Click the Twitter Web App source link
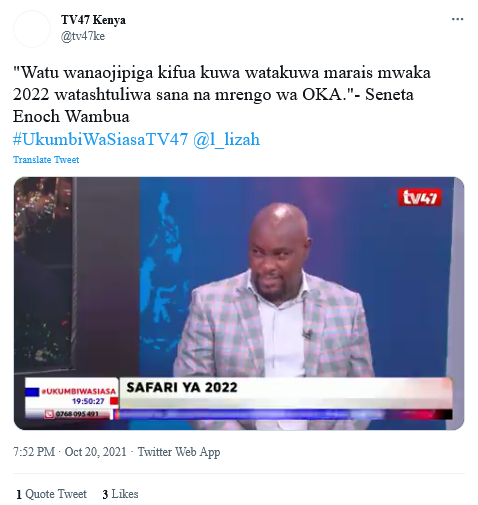This screenshot has width=478, height=505. (179, 452)
